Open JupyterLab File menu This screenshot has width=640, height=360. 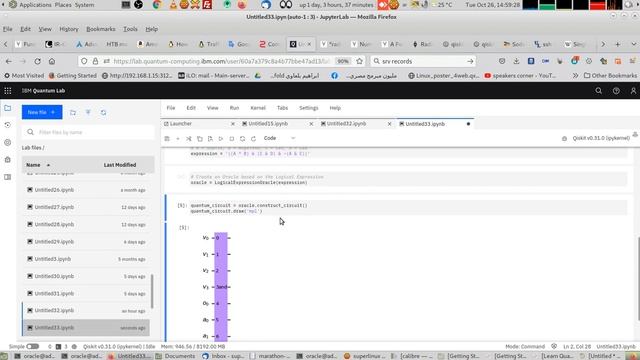click(x=171, y=108)
